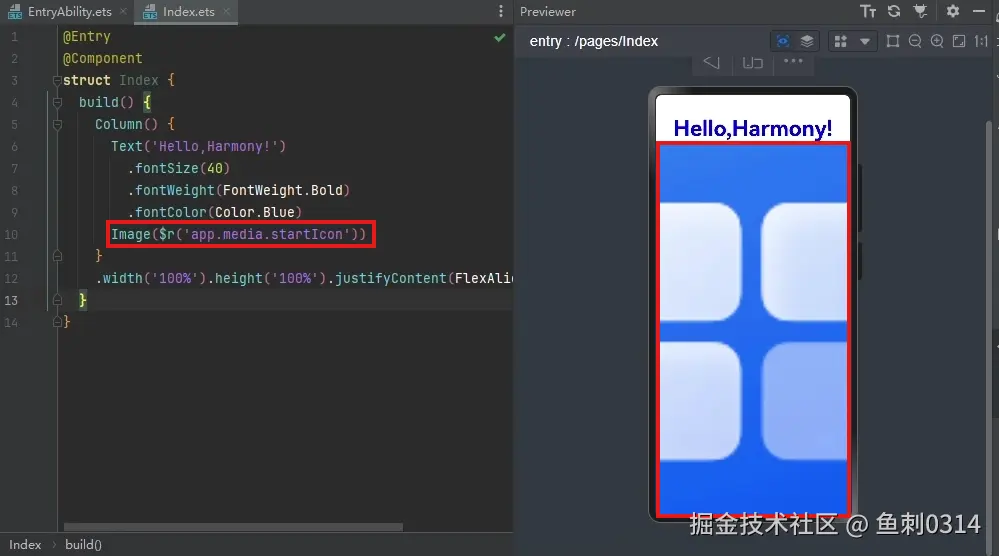This screenshot has width=999, height=556.
Task: Reset preview to 1:1 scale
Action: click(x=981, y=41)
